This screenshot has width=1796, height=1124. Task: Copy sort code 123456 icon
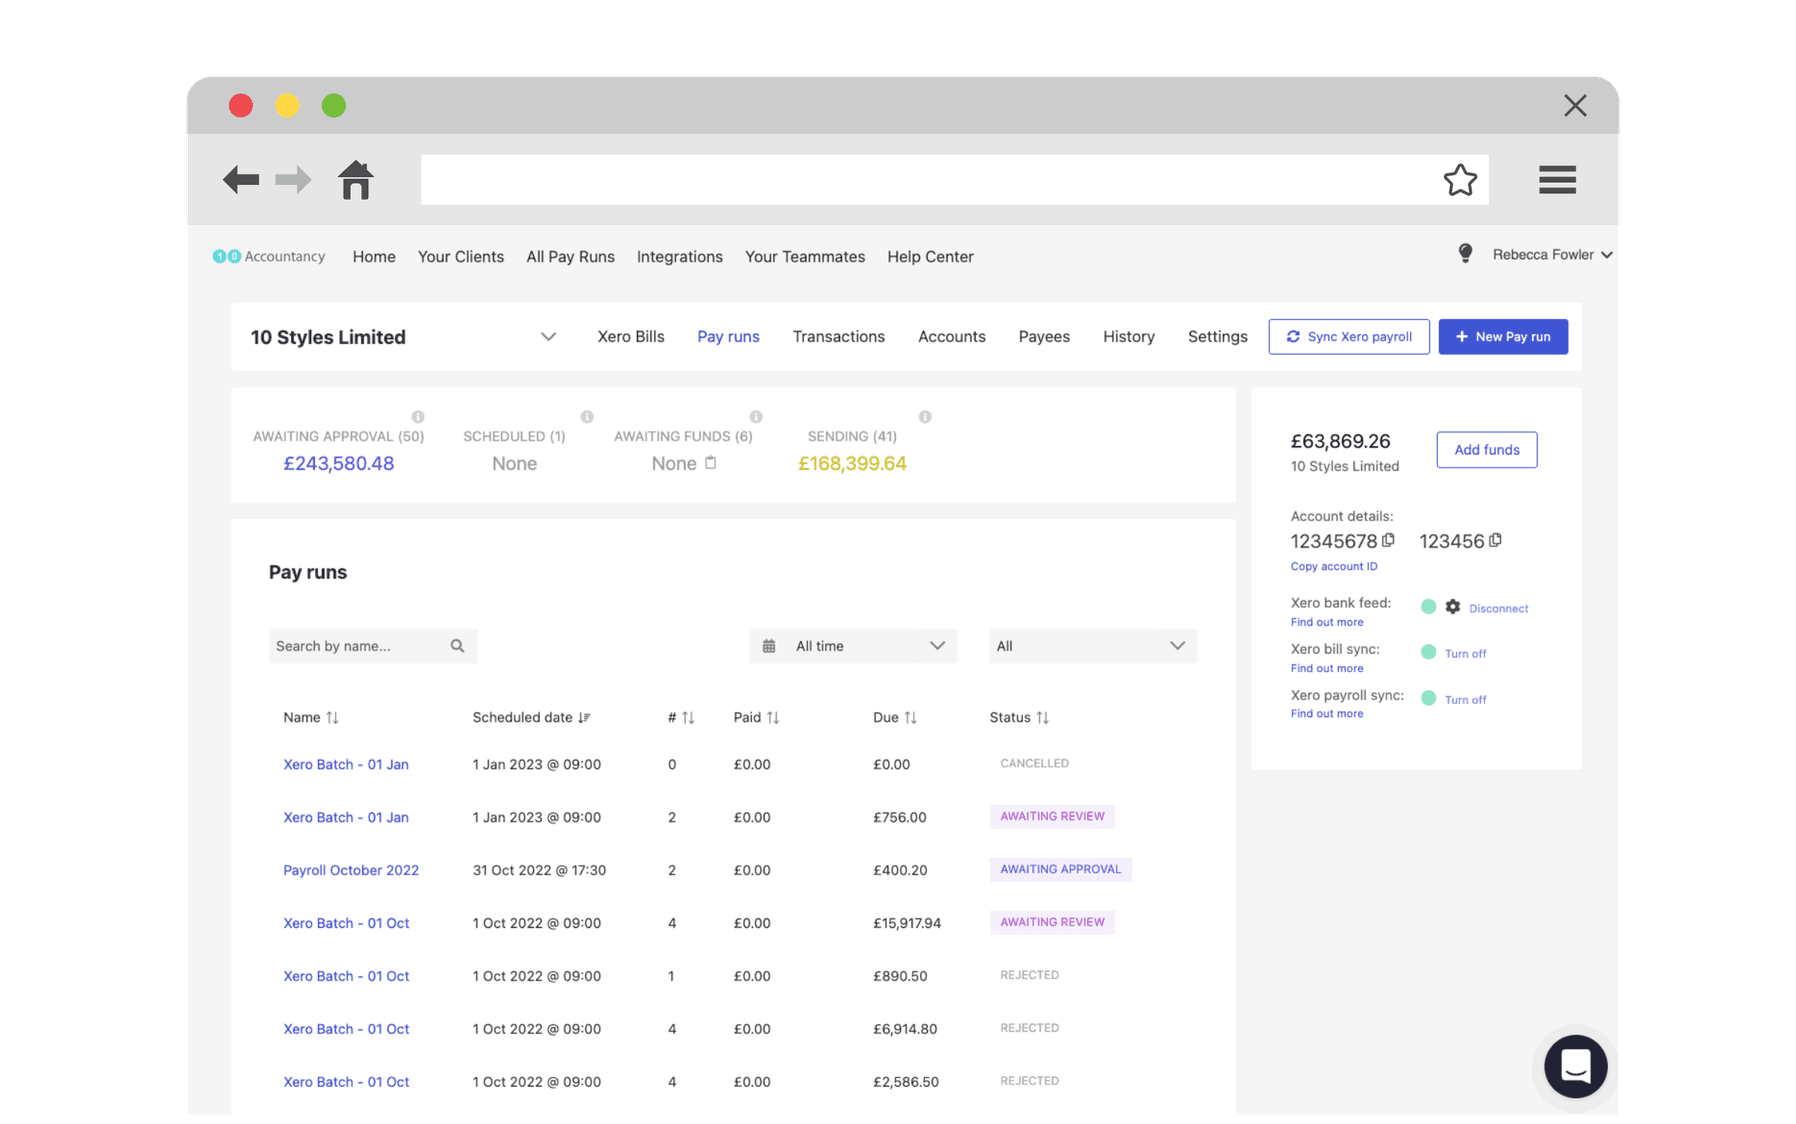[1495, 540]
